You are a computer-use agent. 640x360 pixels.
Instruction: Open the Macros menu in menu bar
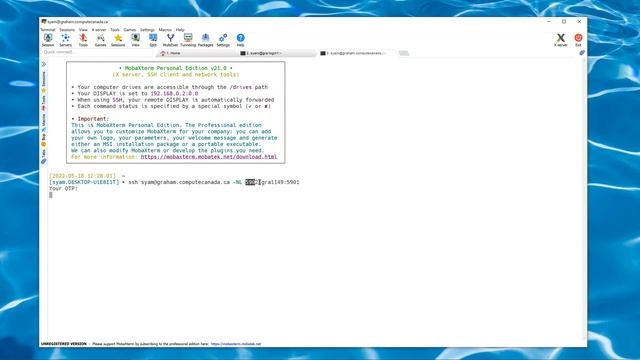coord(165,30)
